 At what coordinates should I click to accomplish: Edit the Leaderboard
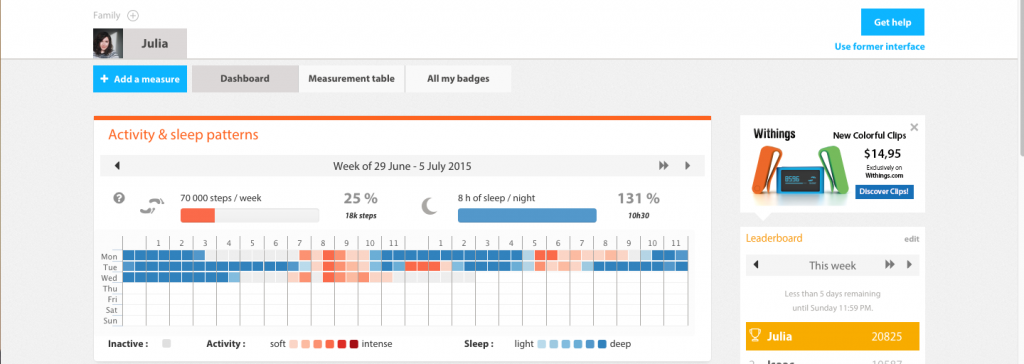click(912, 239)
